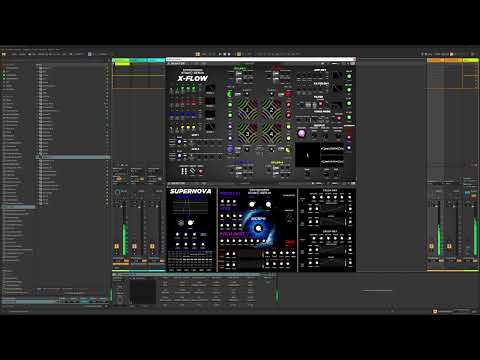The image size is (480, 360).
Task: Click the large white knob in Supernova's left panel
Action: tap(190, 222)
